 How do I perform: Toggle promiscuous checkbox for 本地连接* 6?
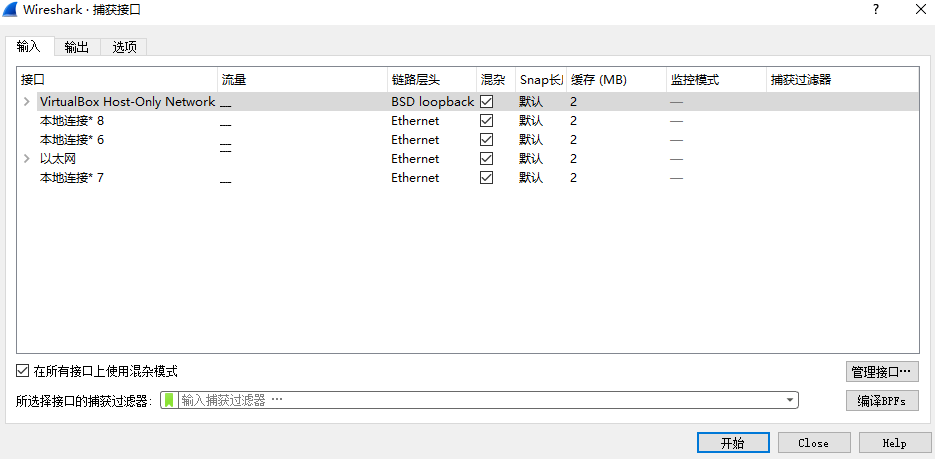coord(487,139)
